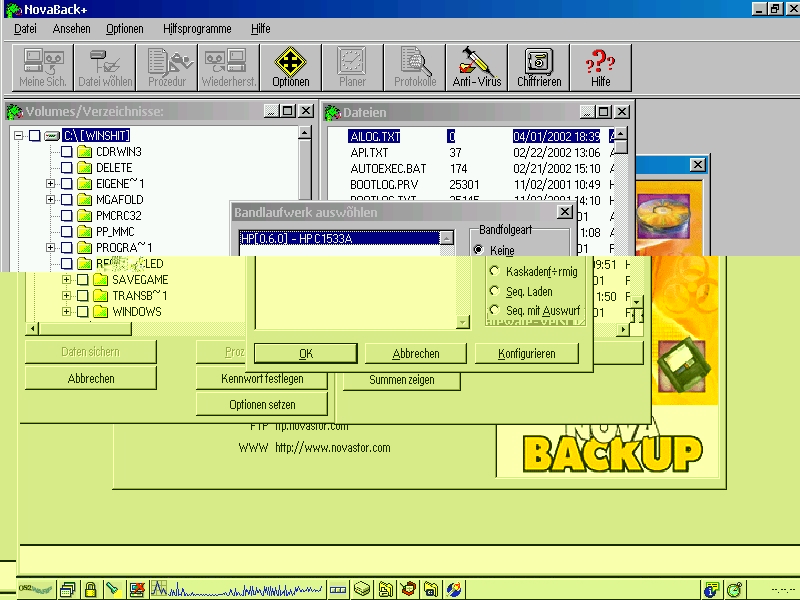Viewport: 800px width, 600px height.
Task: Click the clock tray icon on taskbar
Action: point(734,590)
